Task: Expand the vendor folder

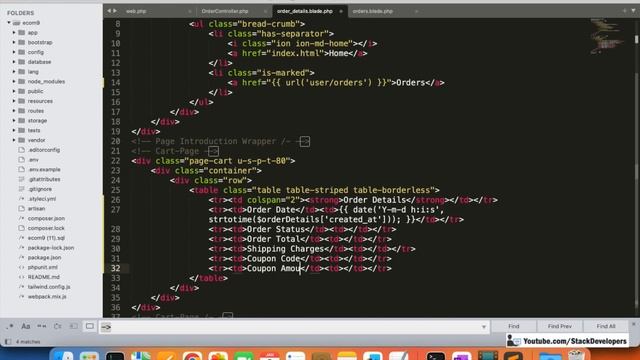Action: coord(14,140)
